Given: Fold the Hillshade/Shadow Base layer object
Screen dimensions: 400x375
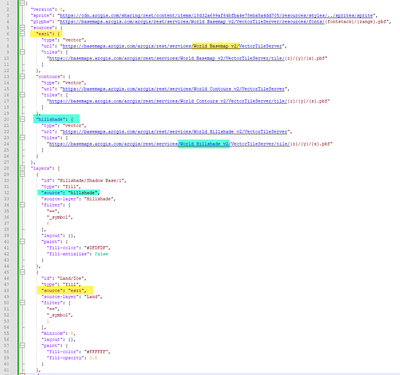Looking at the screenshot, I should point(22,174).
